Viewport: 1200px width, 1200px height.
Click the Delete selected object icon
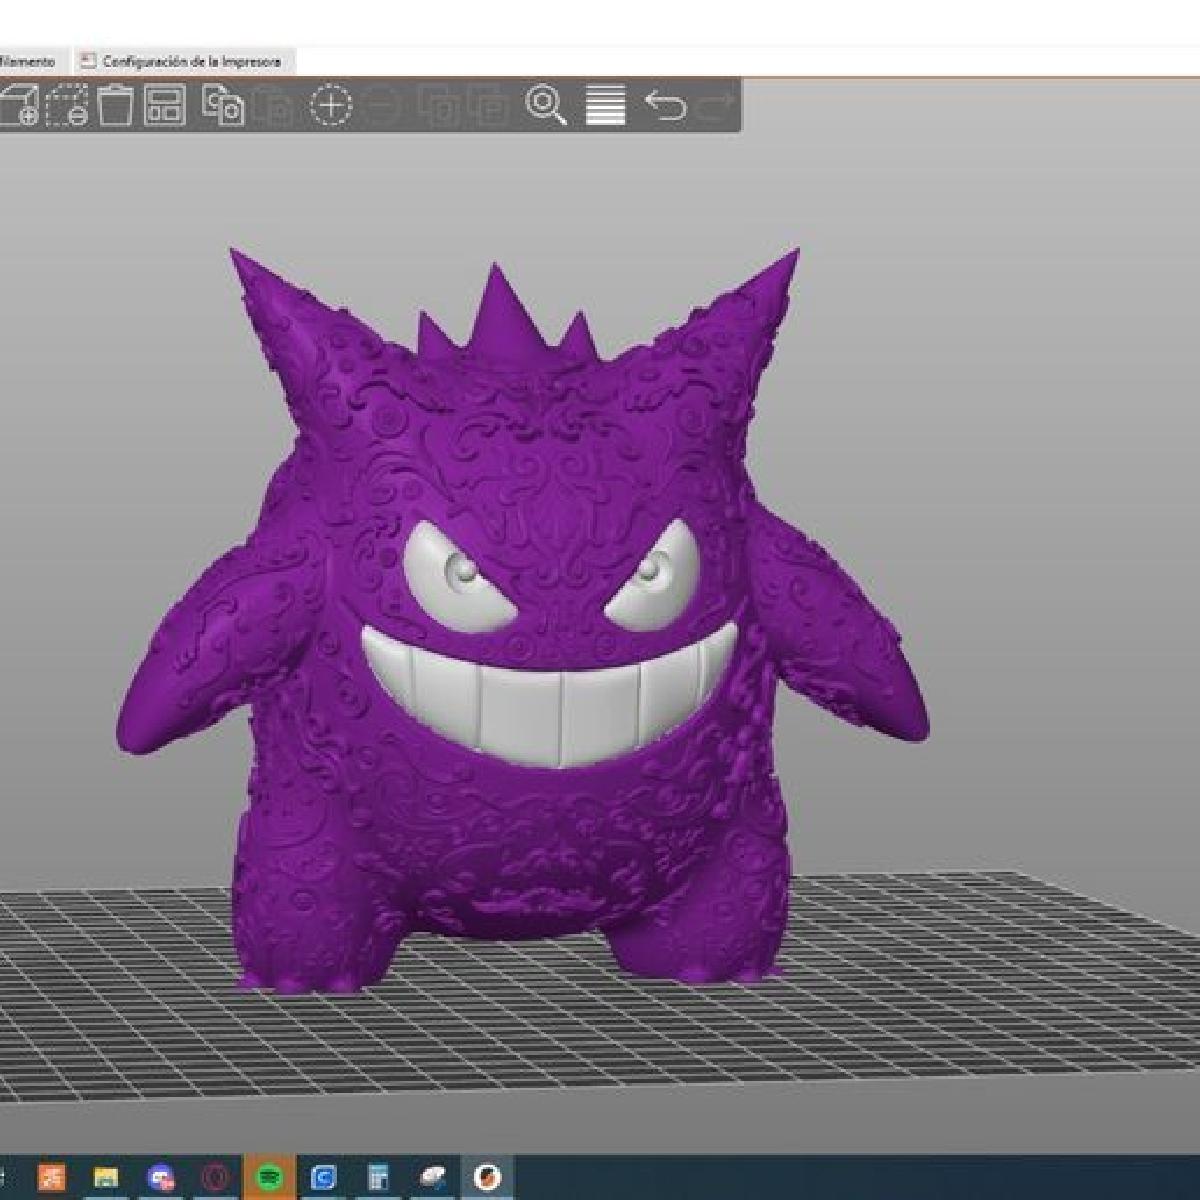(x=67, y=105)
